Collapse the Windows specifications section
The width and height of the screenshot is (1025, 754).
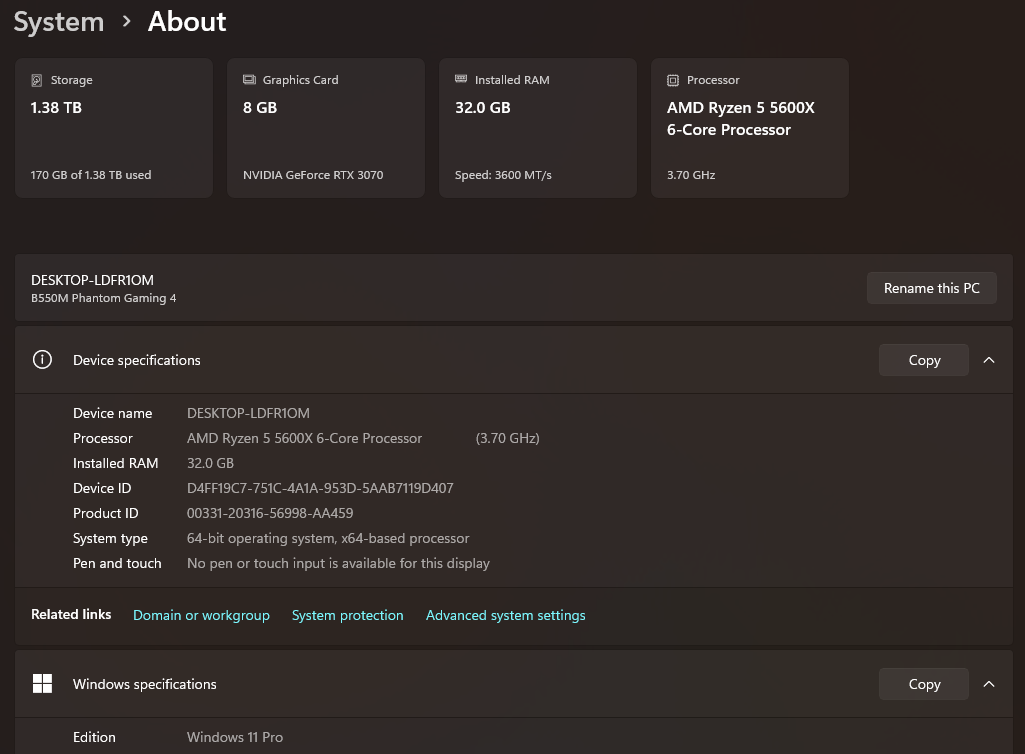(x=989, y=683)
